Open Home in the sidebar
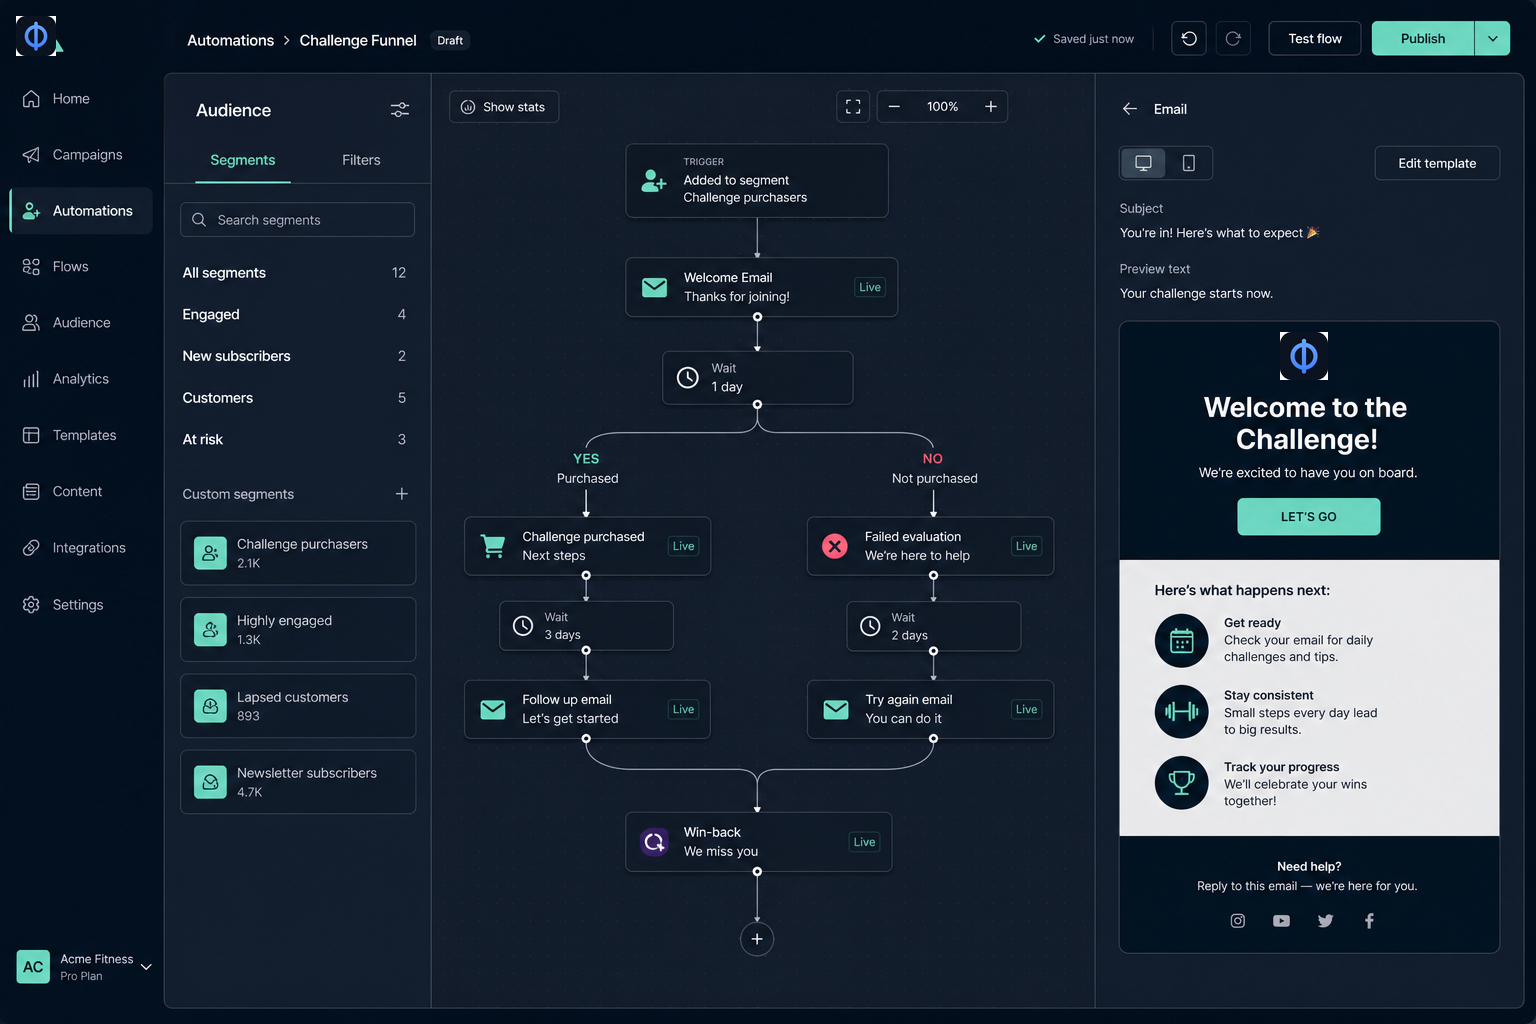Image resolution: width=1536 pixels, height=1024 pixels. click(x=81, y=99)
